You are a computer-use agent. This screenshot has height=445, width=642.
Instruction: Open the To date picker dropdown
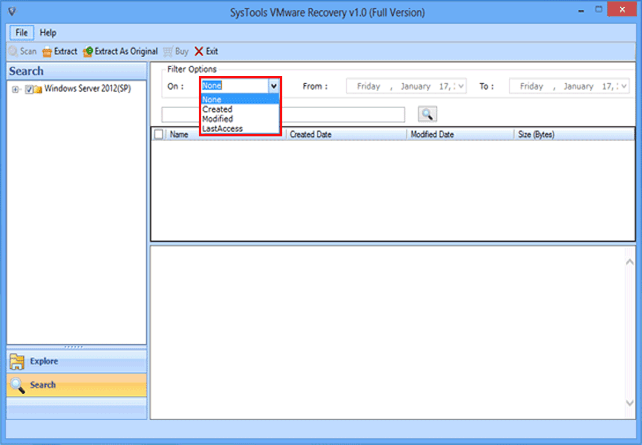coord(624,86)
